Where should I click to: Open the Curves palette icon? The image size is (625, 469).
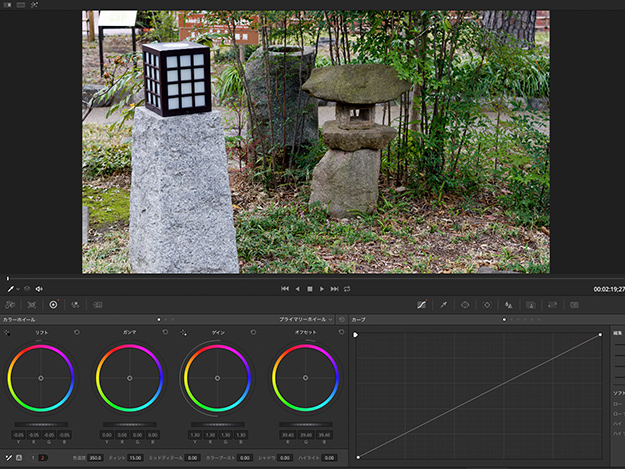click(x=421, y=304)
